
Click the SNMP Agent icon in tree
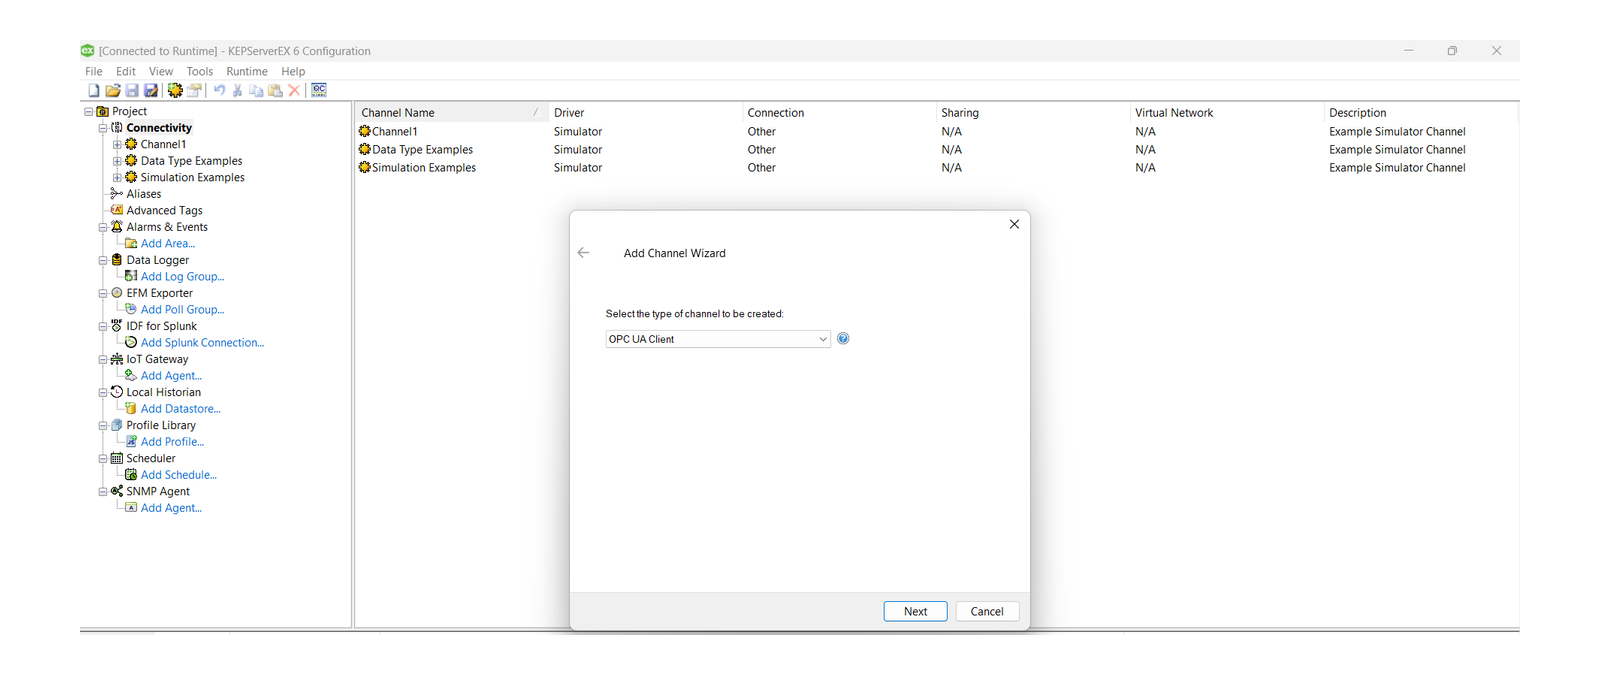(x=117, y=491)
